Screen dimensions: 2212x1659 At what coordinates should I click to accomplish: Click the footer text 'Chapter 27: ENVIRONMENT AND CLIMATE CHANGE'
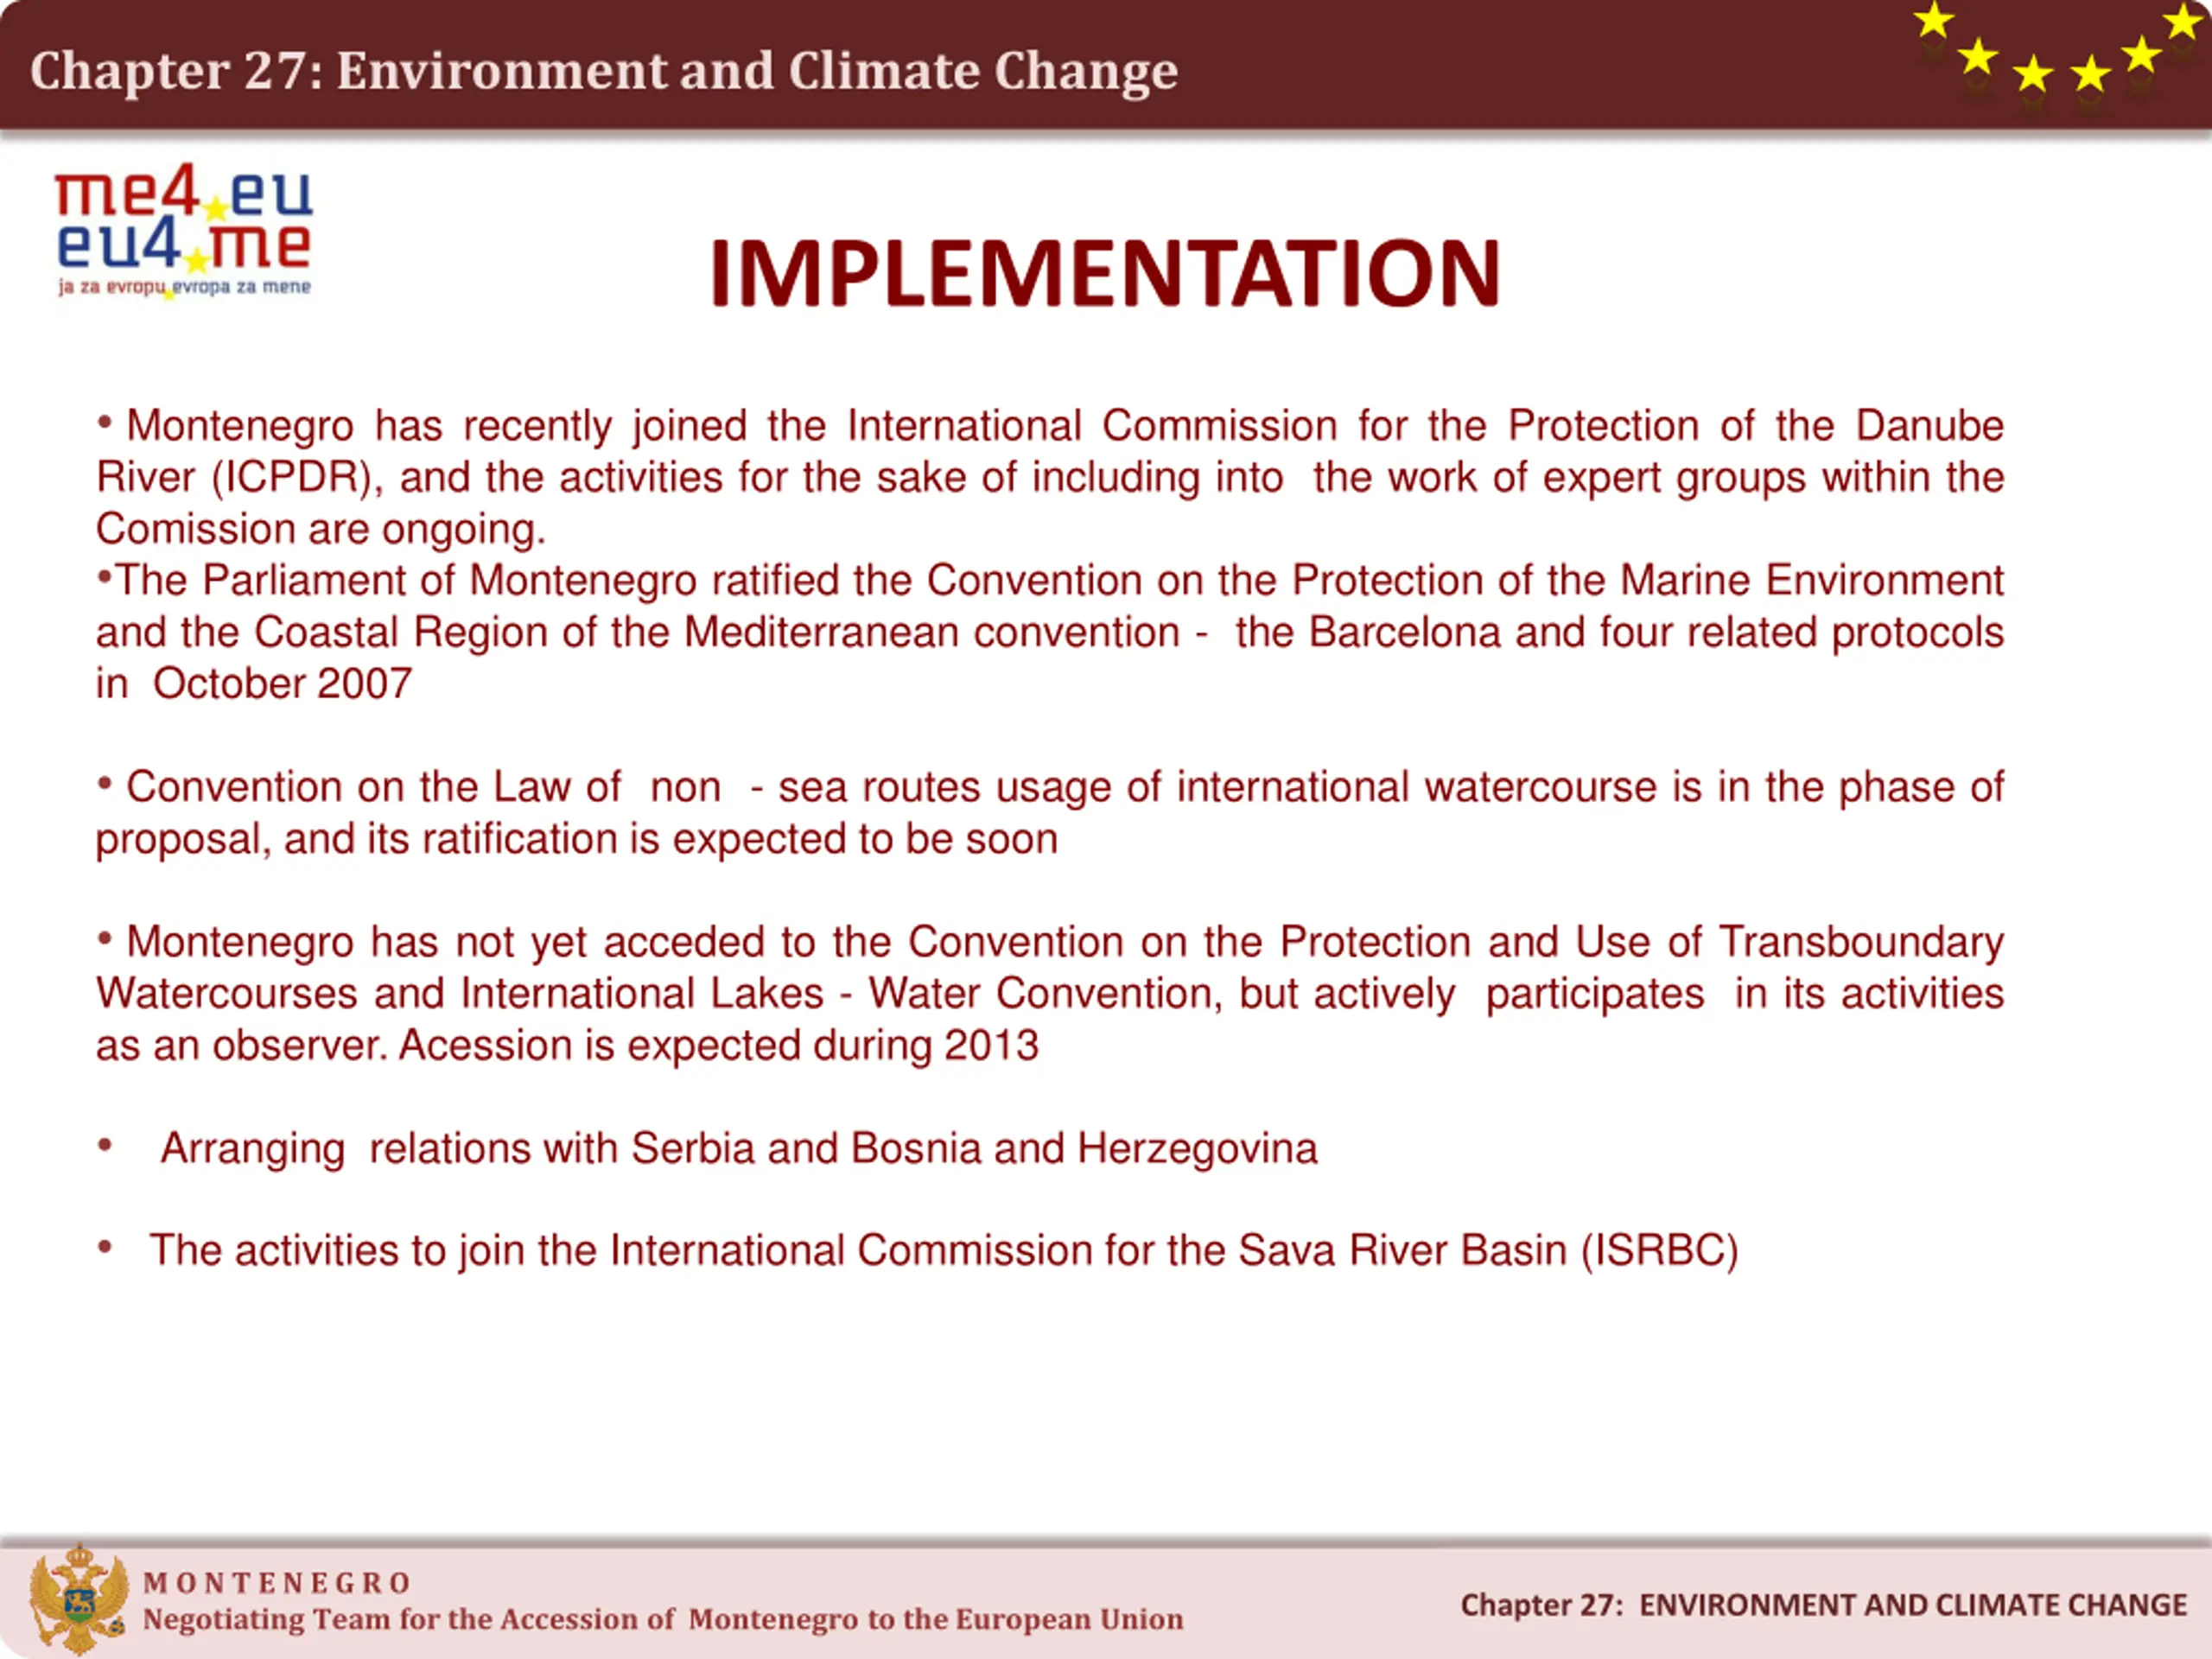1823,1605
